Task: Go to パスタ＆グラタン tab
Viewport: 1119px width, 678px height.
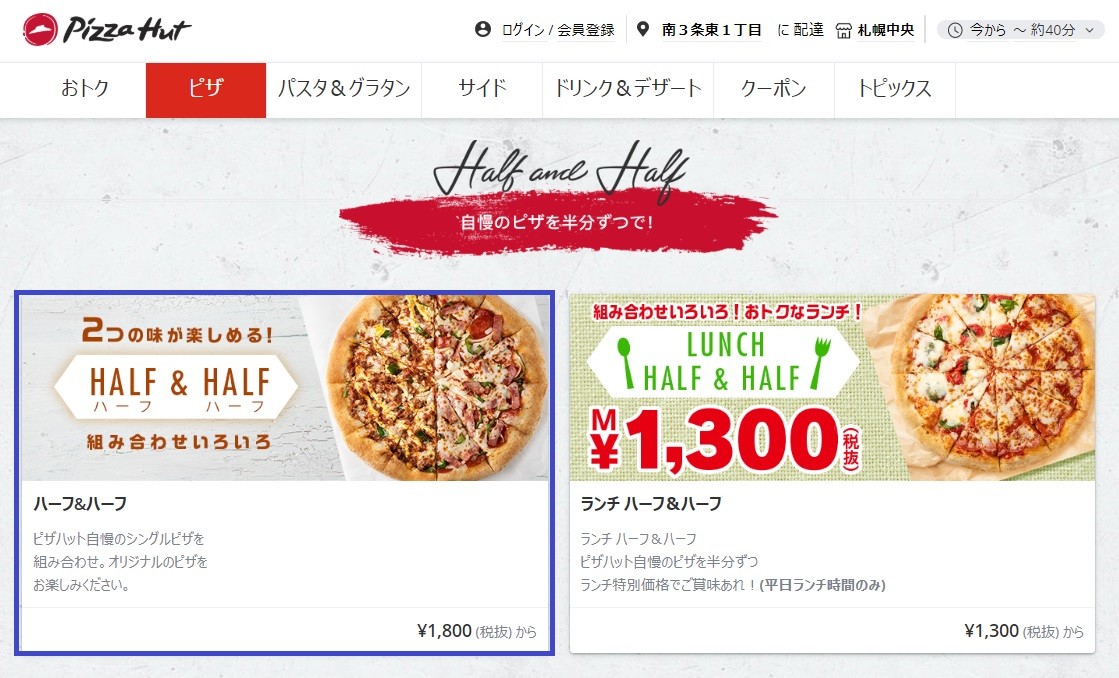Action: [x=344, y=90]
